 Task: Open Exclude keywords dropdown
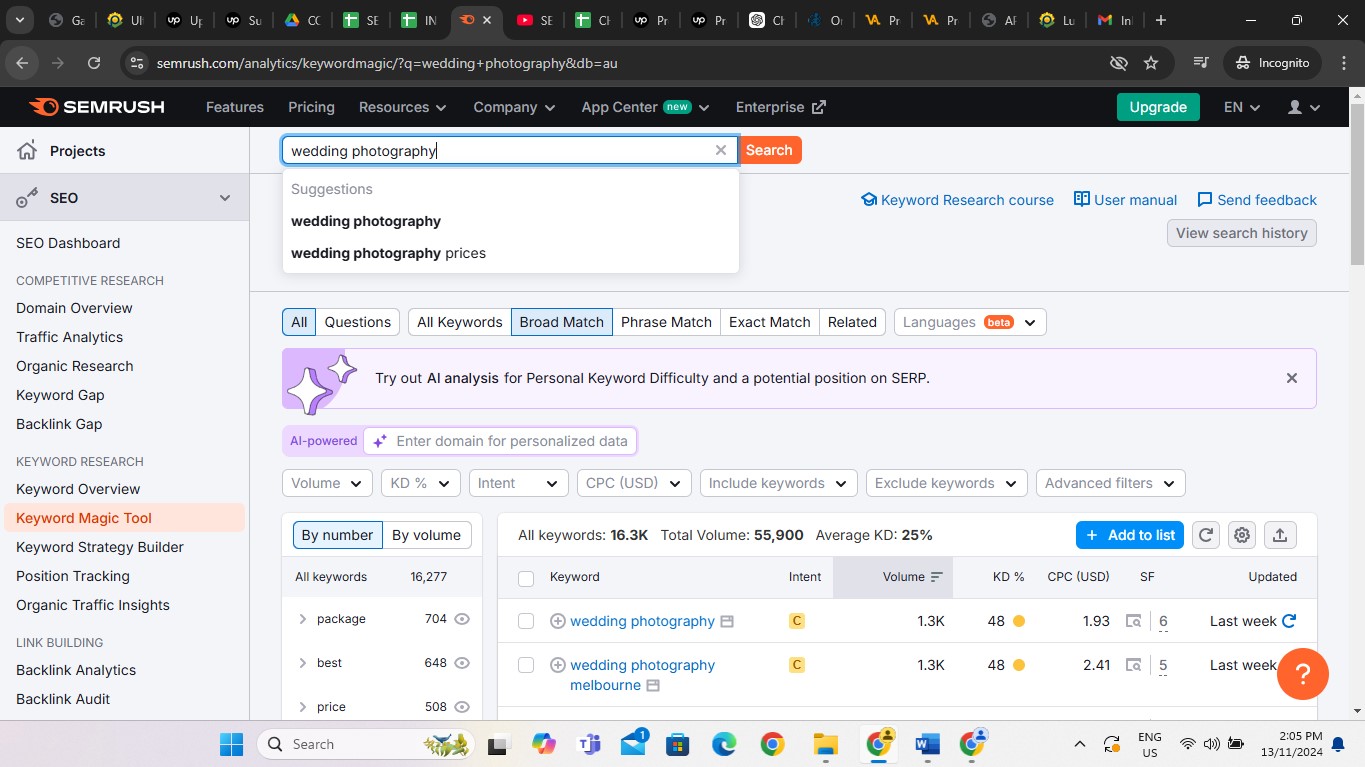pos(947,483)
